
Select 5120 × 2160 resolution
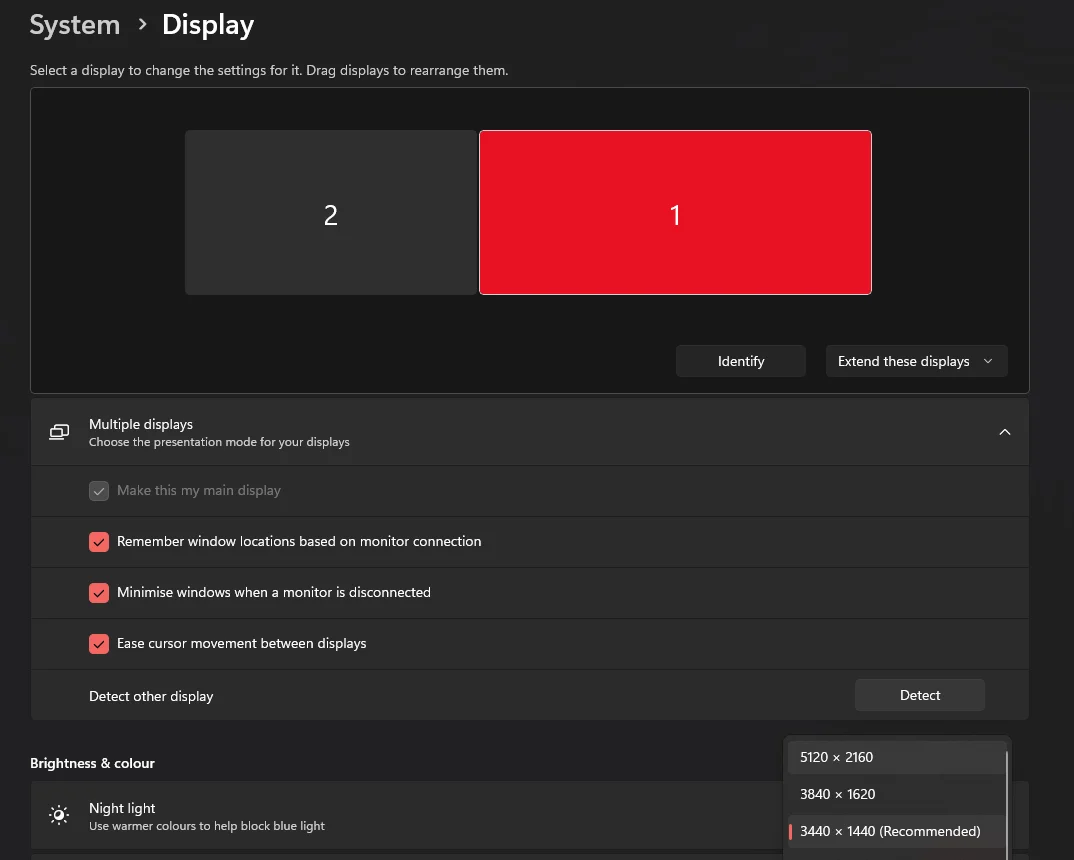[897, 757]
